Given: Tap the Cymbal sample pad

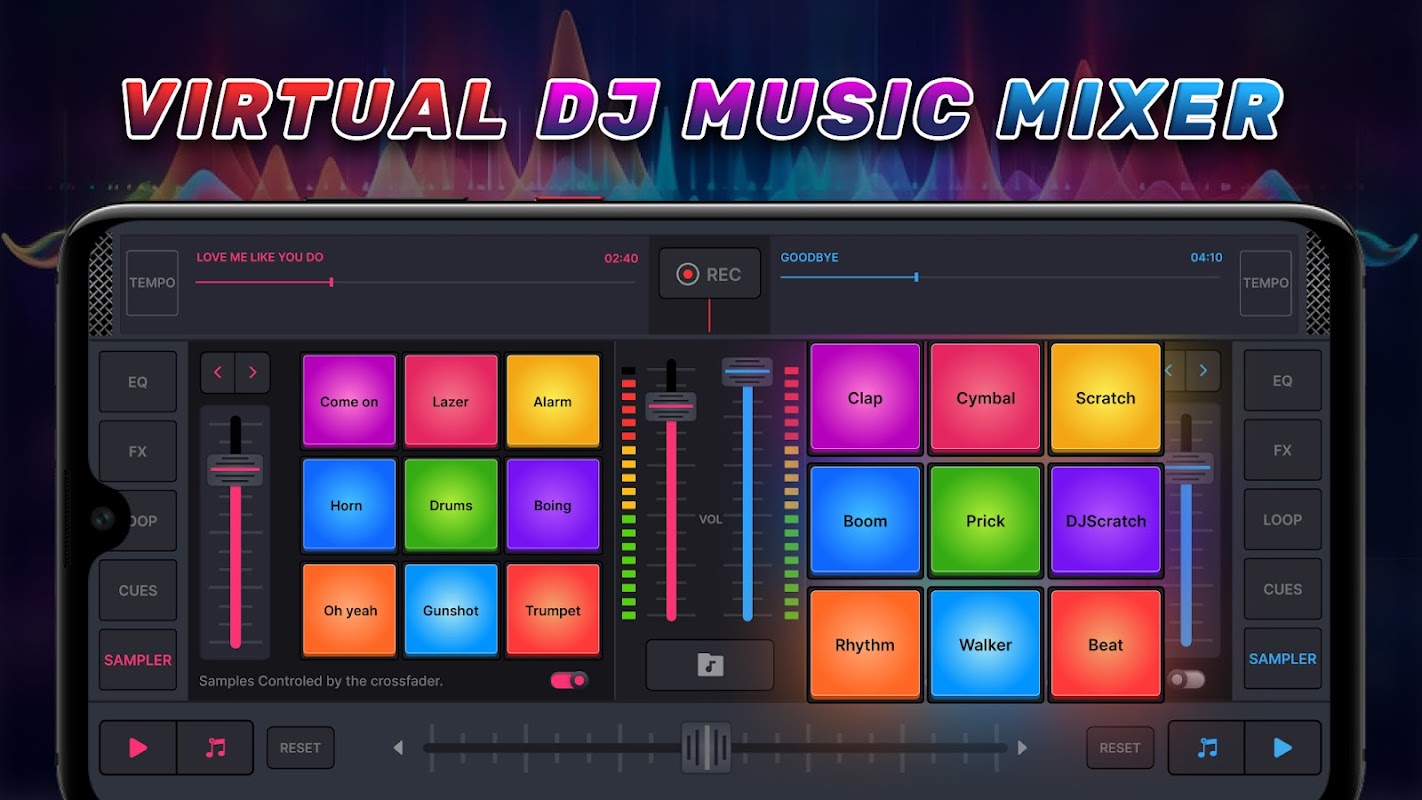Looking at the screenshot, I should (x=986, y=397).
